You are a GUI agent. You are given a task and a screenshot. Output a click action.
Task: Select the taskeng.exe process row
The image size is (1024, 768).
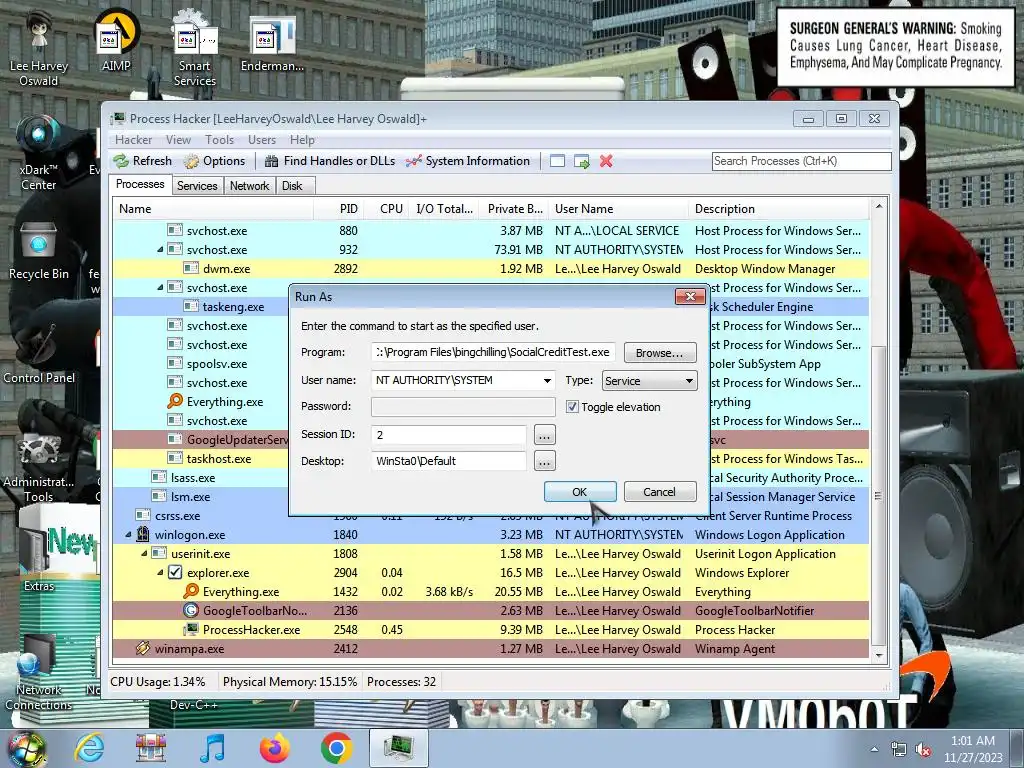point(490,306)
